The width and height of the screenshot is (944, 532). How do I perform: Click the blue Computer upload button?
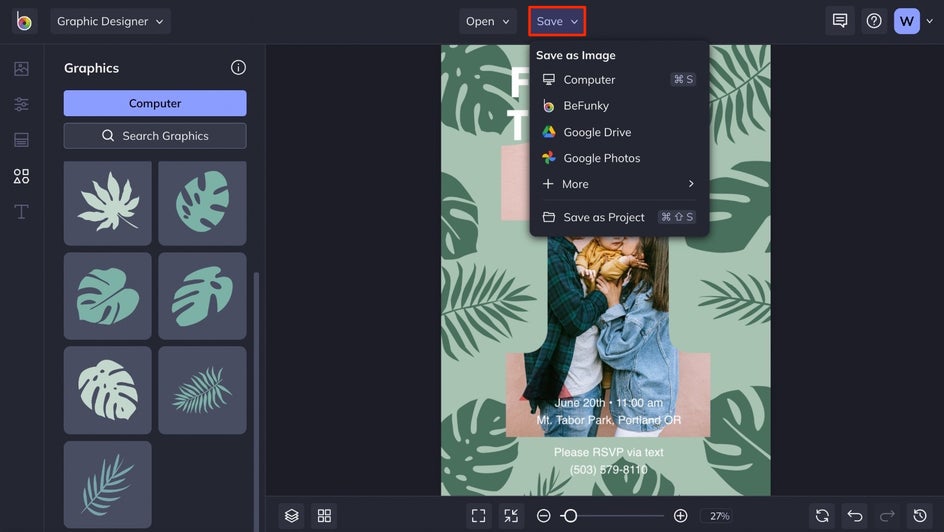pyautogui.click(x=155, y=104)
